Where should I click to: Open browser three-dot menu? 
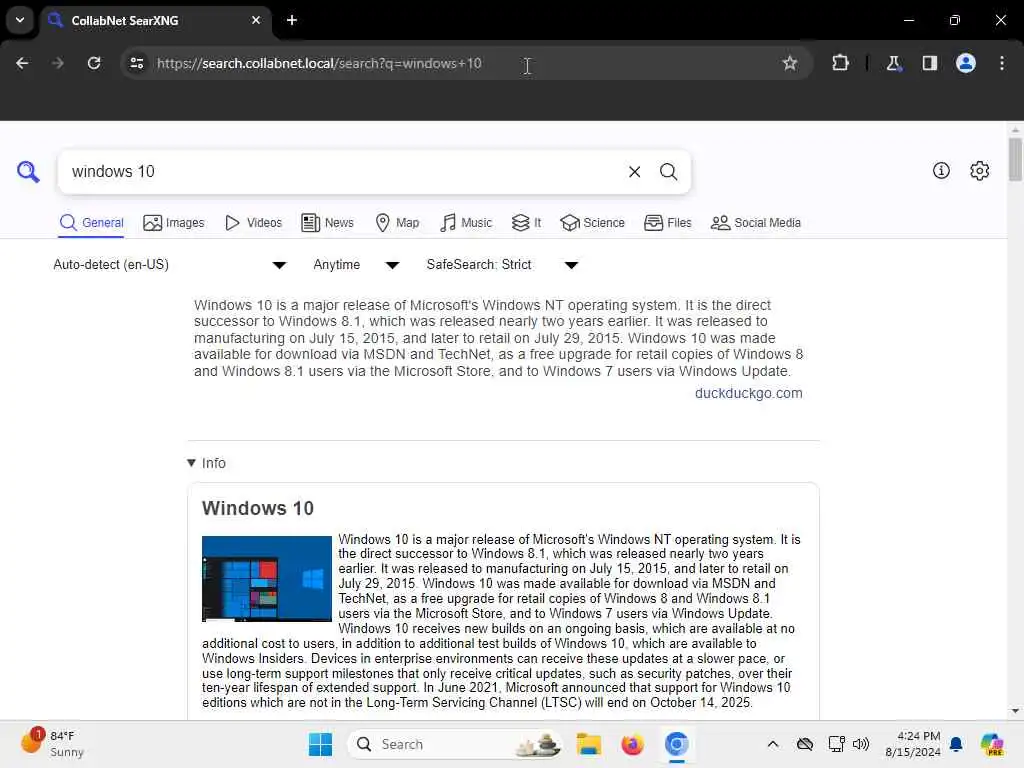coord(1002,63)
